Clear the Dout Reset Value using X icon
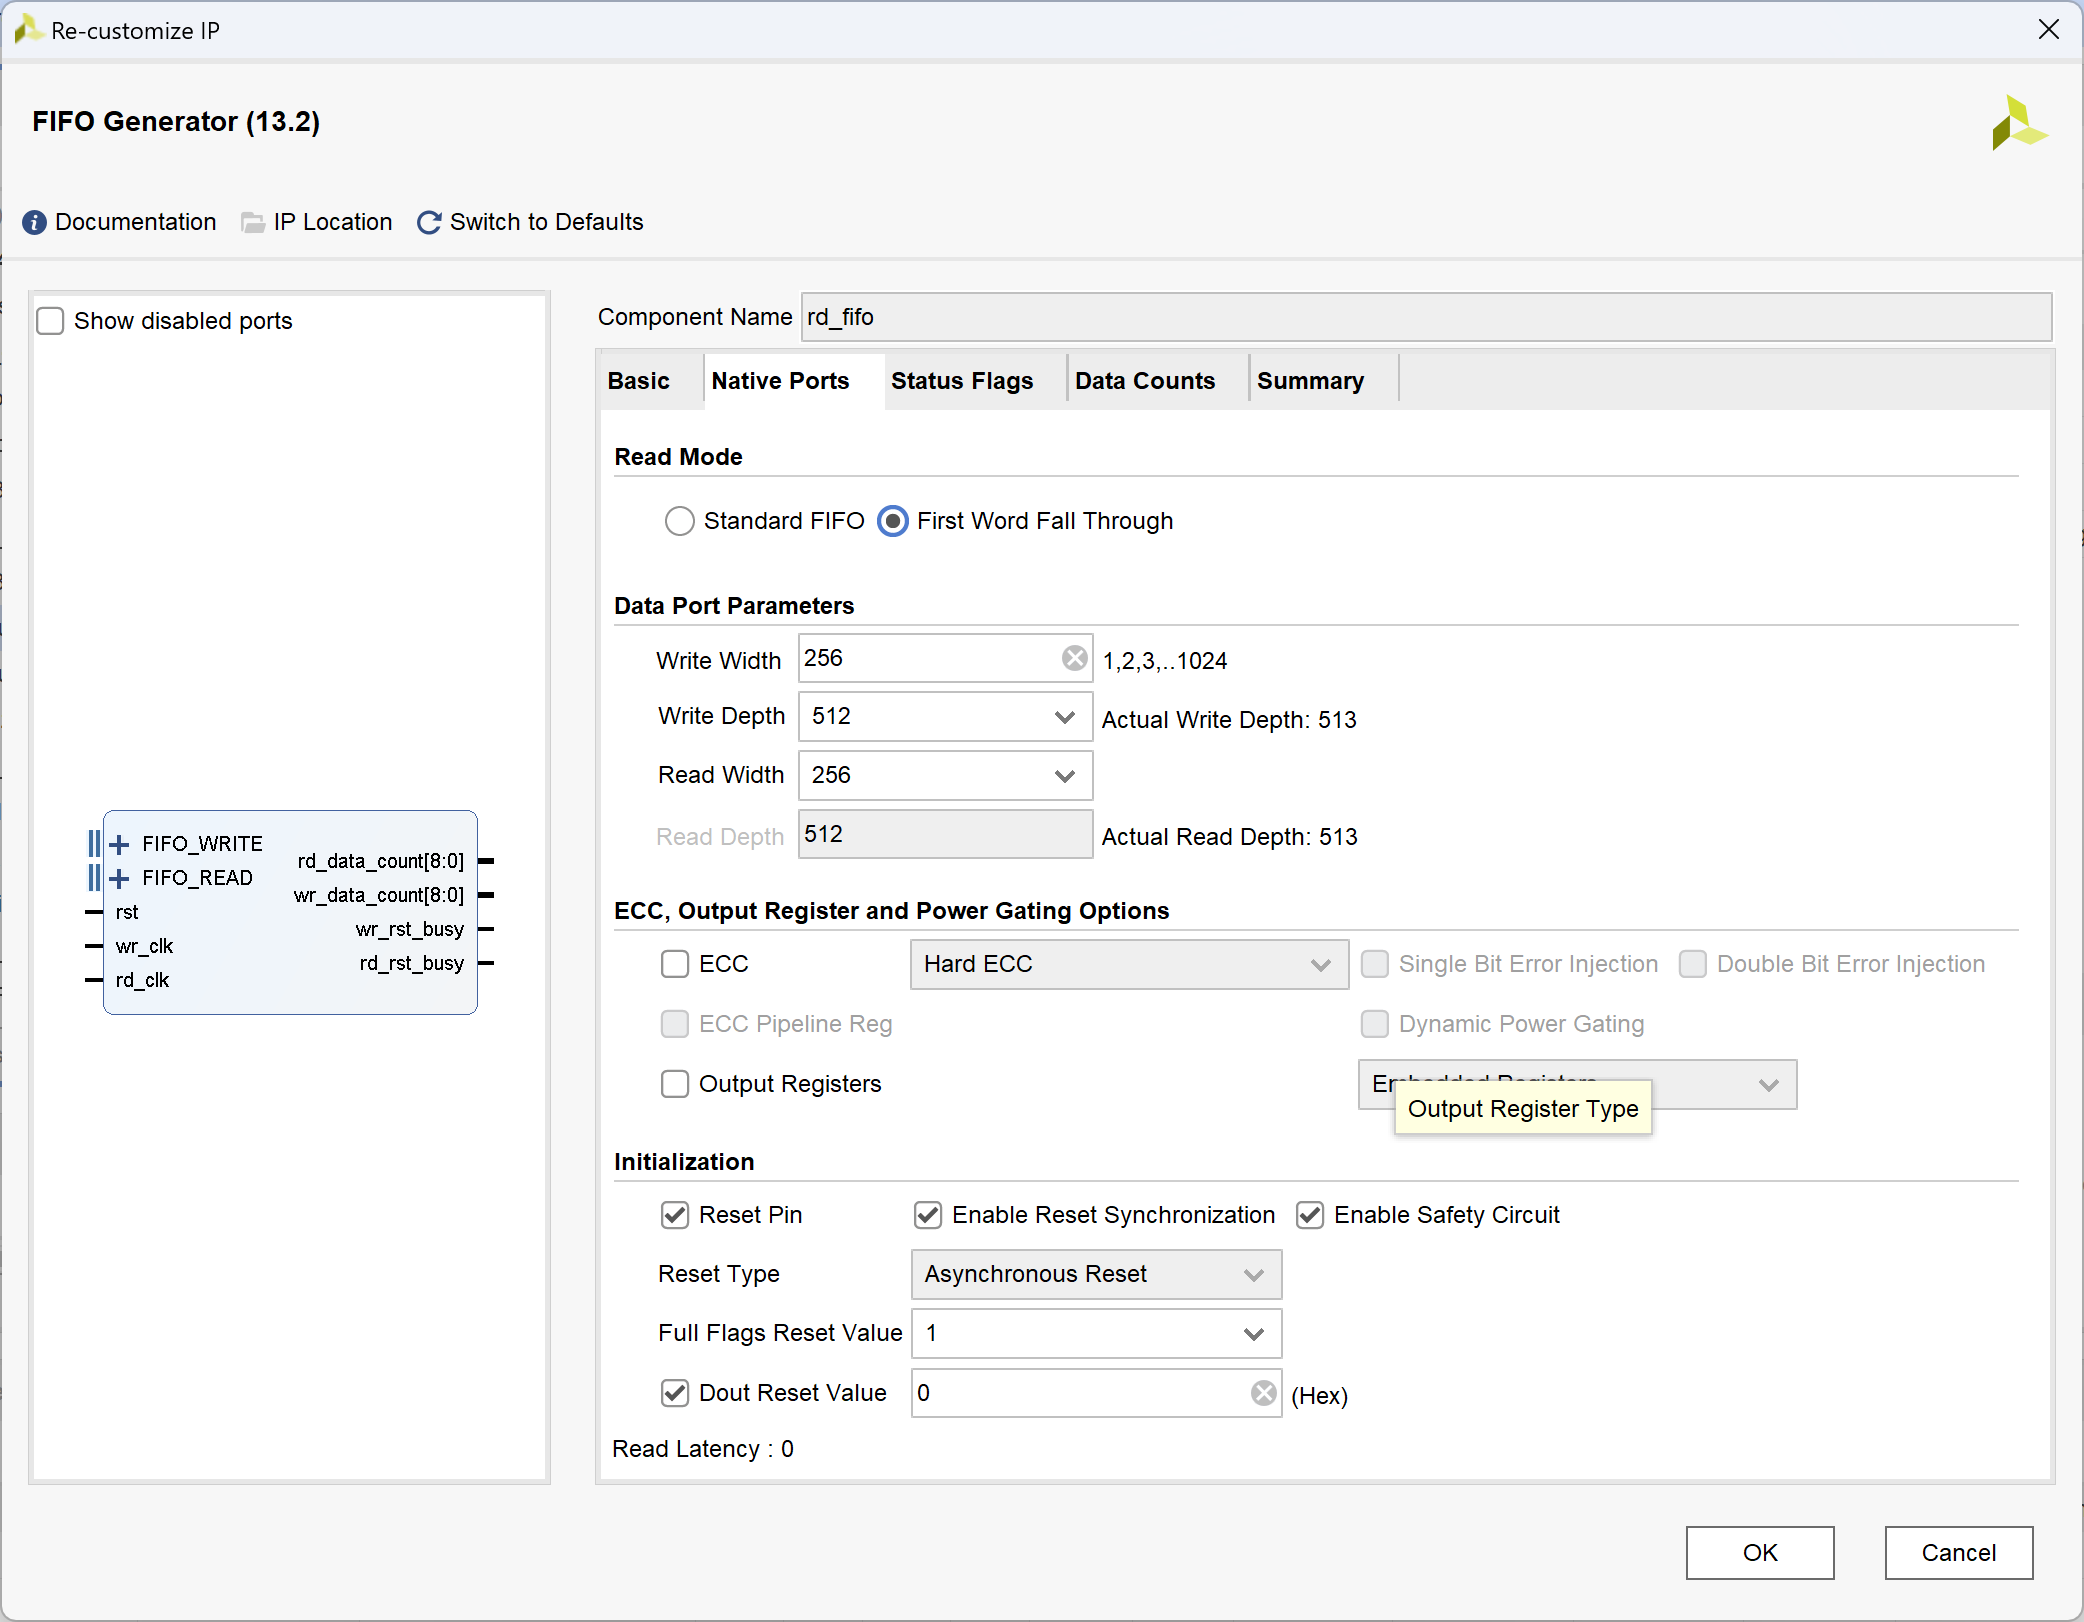This screenshot has height=1622, width=2084. coord(1263,1393)
